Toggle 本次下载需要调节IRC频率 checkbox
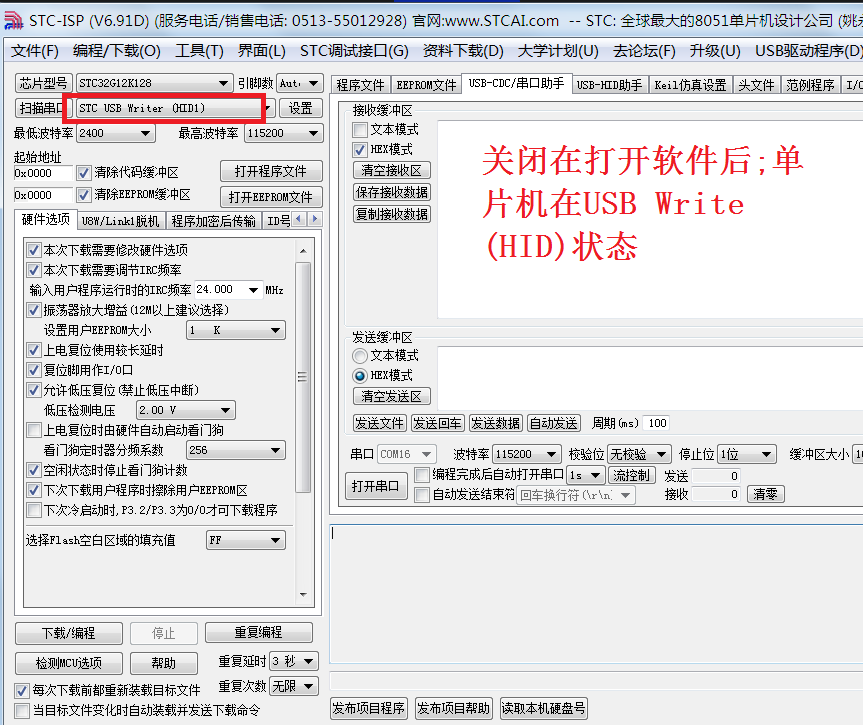The width and height of the screenshot is (863, 725). 34,270
